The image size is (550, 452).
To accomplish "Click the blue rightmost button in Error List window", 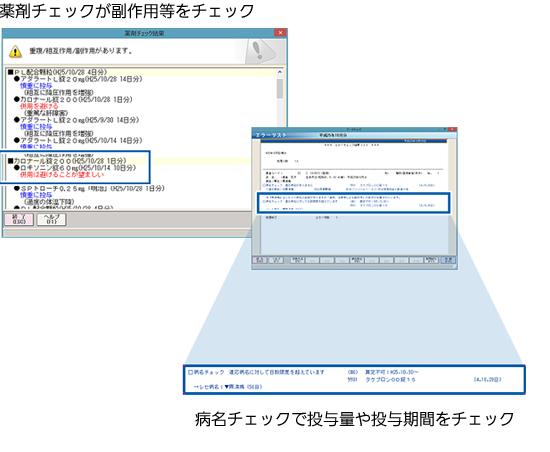I will tap(448, 260).
